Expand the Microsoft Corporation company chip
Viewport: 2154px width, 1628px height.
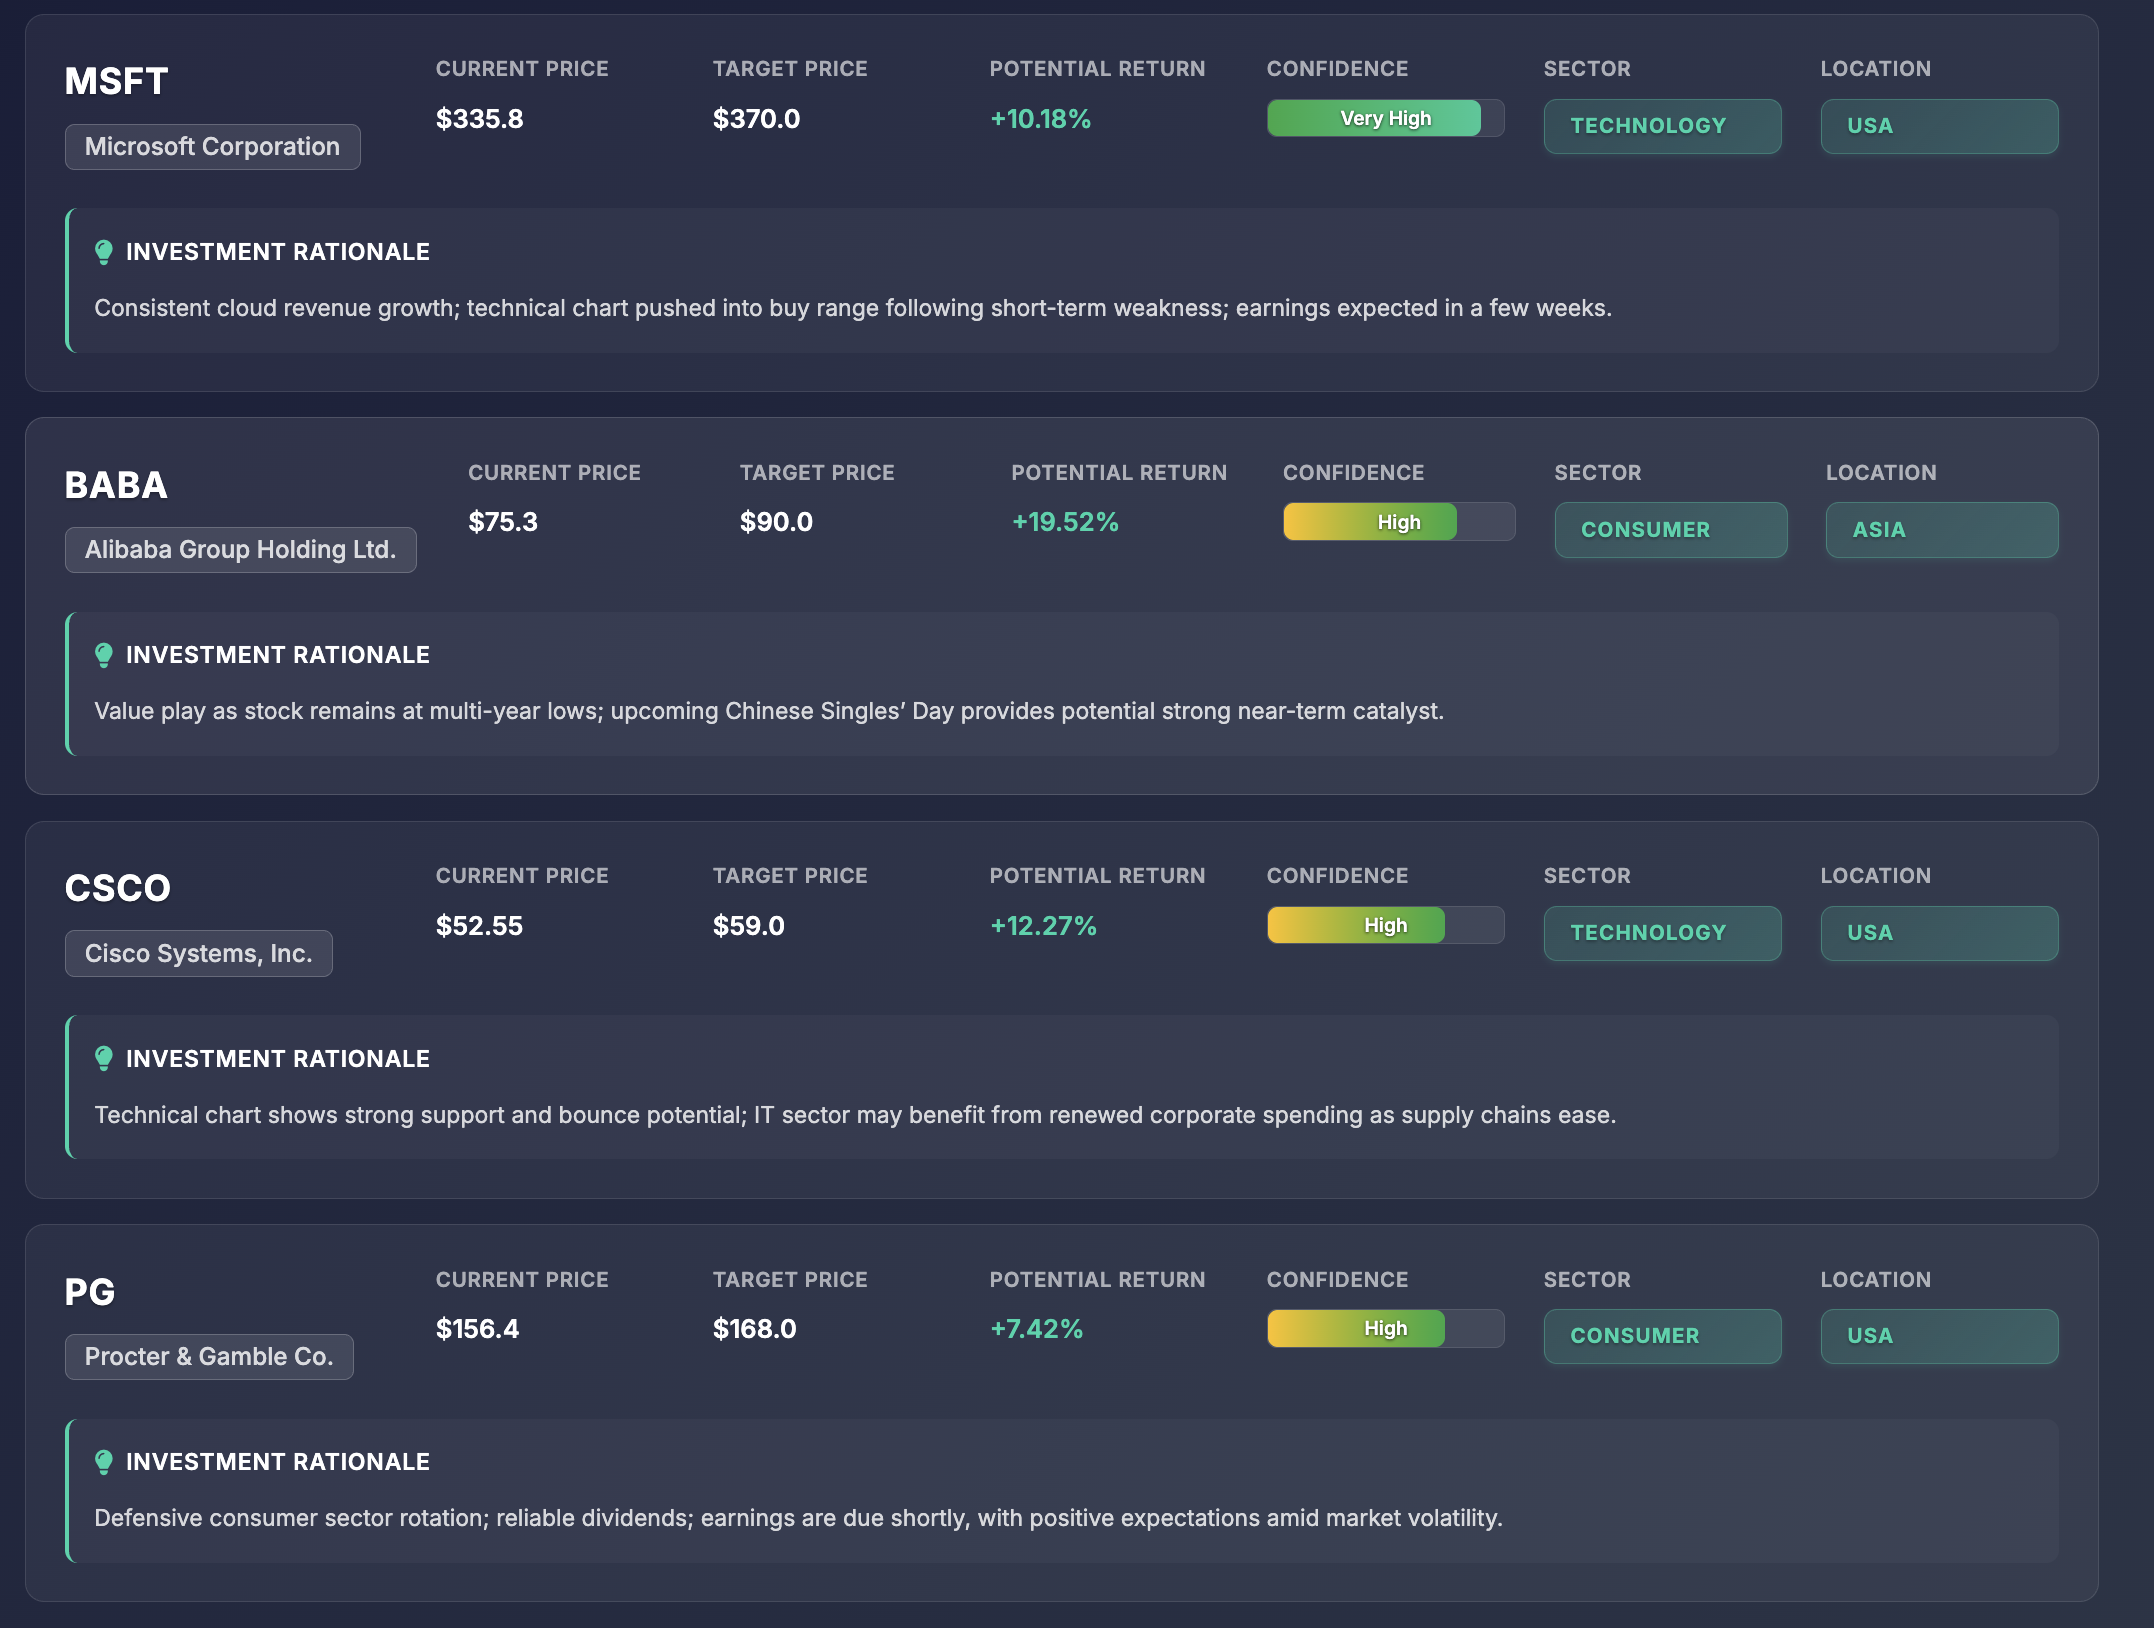coord(212,146)
